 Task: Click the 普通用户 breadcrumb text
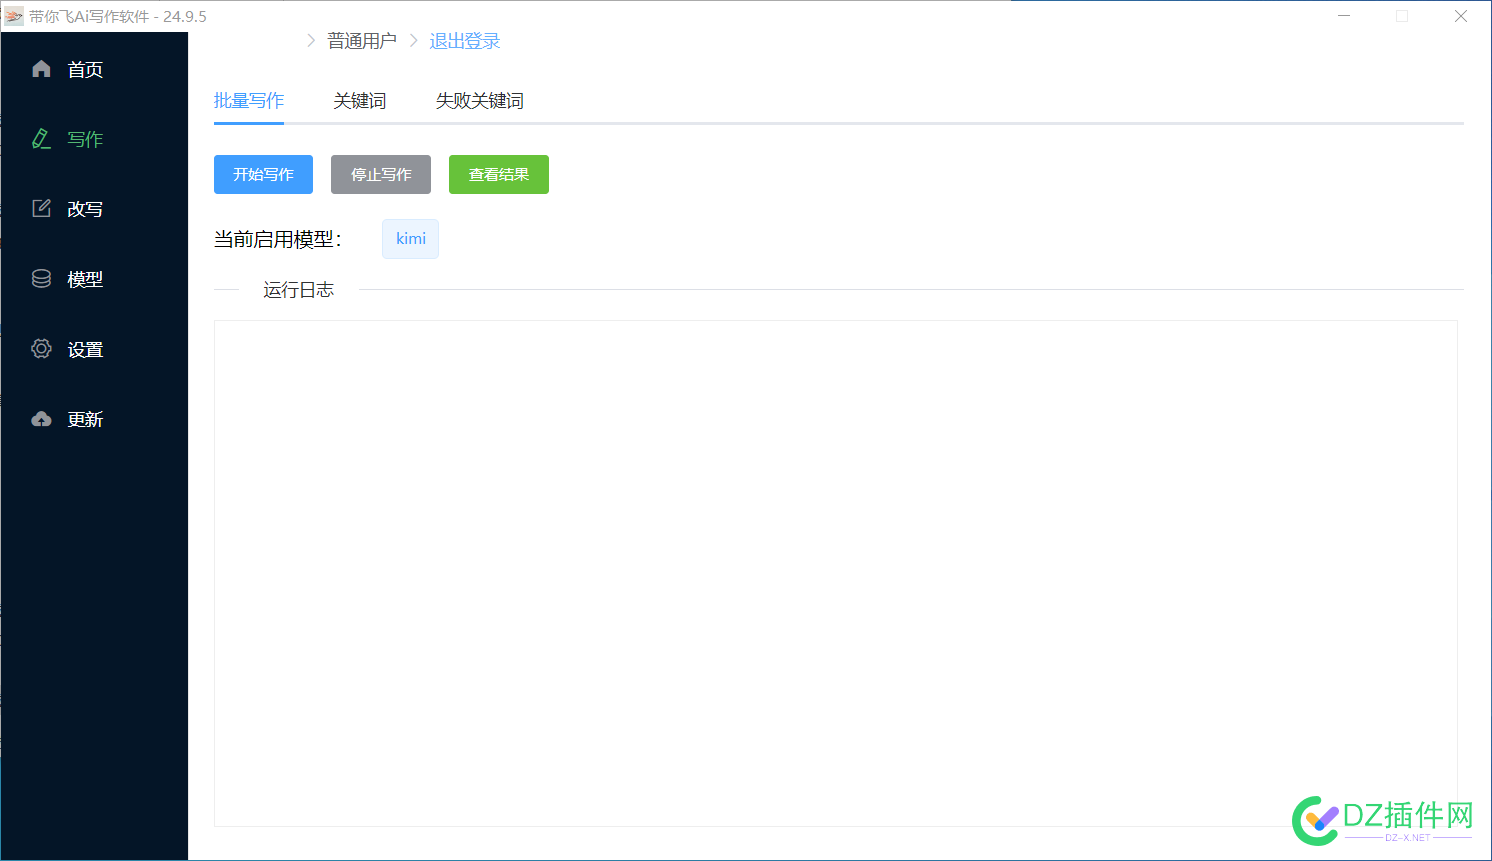pos(362,41)
